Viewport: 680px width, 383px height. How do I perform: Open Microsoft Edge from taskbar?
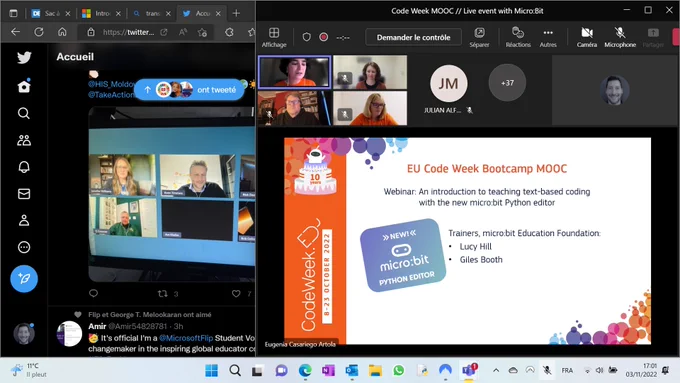click(305, 370)
